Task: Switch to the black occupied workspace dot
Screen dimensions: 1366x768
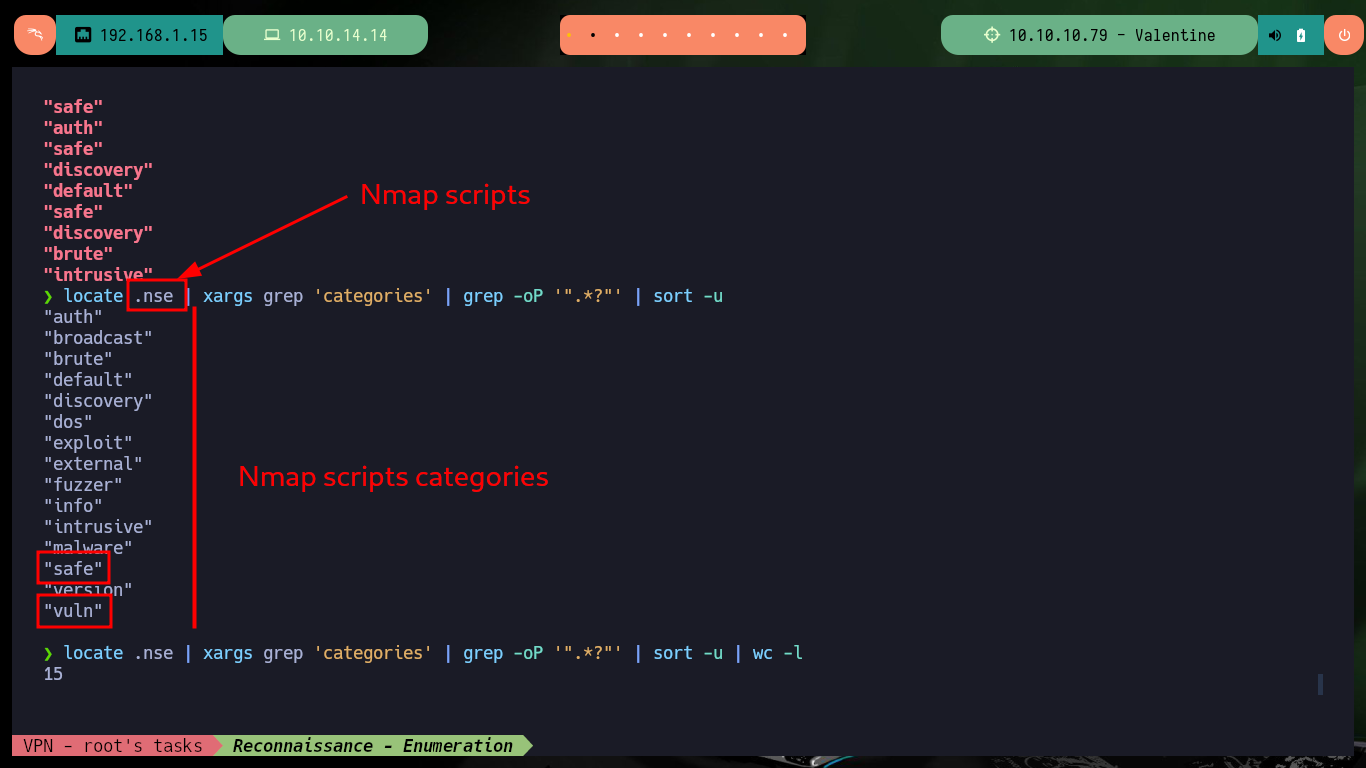Action: click(592, 35)
